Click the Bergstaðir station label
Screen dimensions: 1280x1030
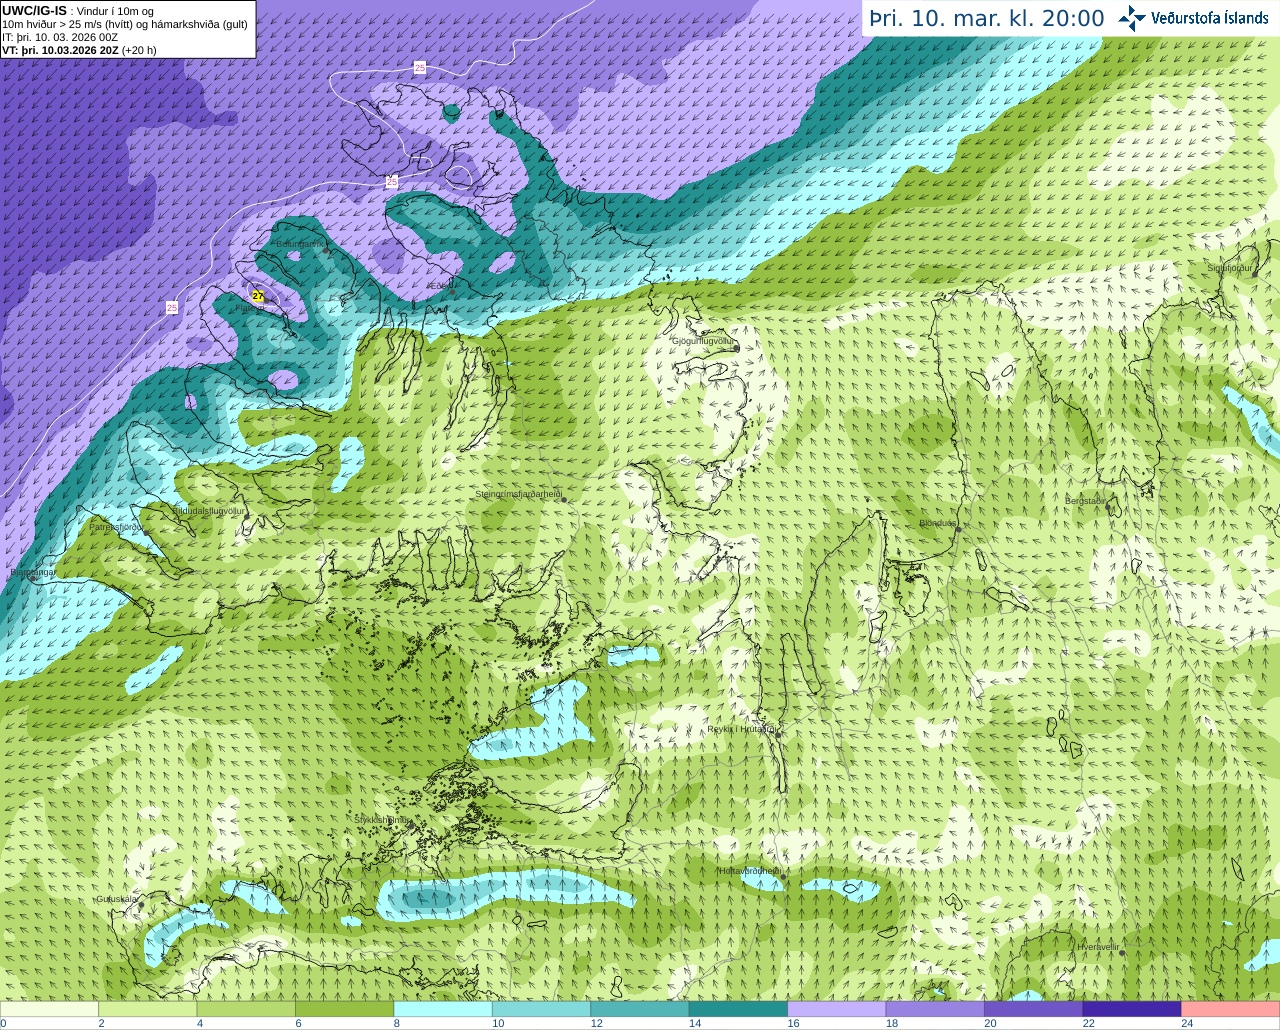pyautogui.click(x=1085, y=500)
